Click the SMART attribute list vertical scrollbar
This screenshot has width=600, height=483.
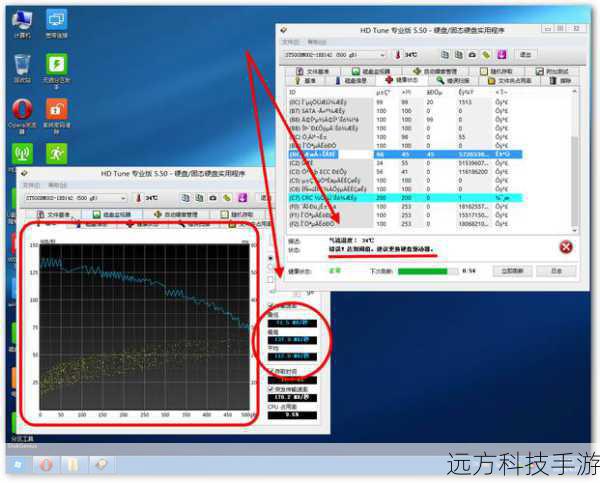(x=574, y=160)
